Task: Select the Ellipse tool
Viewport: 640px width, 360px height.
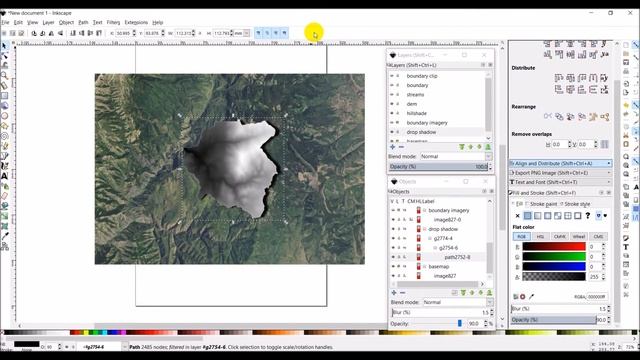Action: [4, 116]
